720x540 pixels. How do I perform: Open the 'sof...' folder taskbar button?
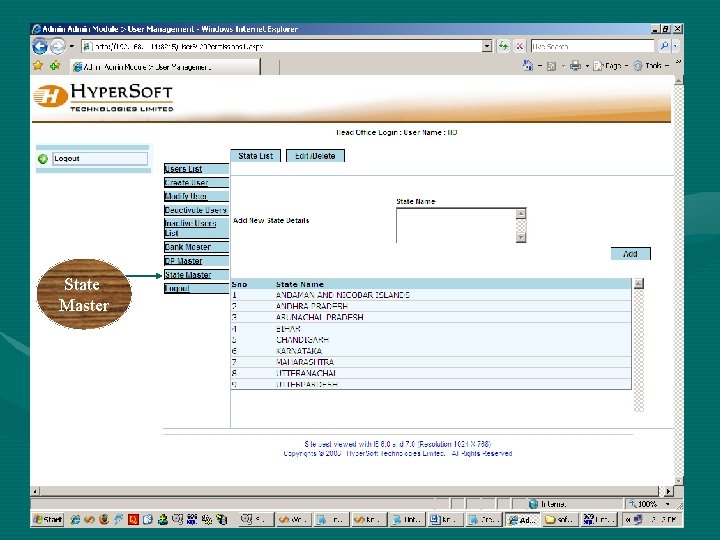pyautogui.click(x=559, y=519)
